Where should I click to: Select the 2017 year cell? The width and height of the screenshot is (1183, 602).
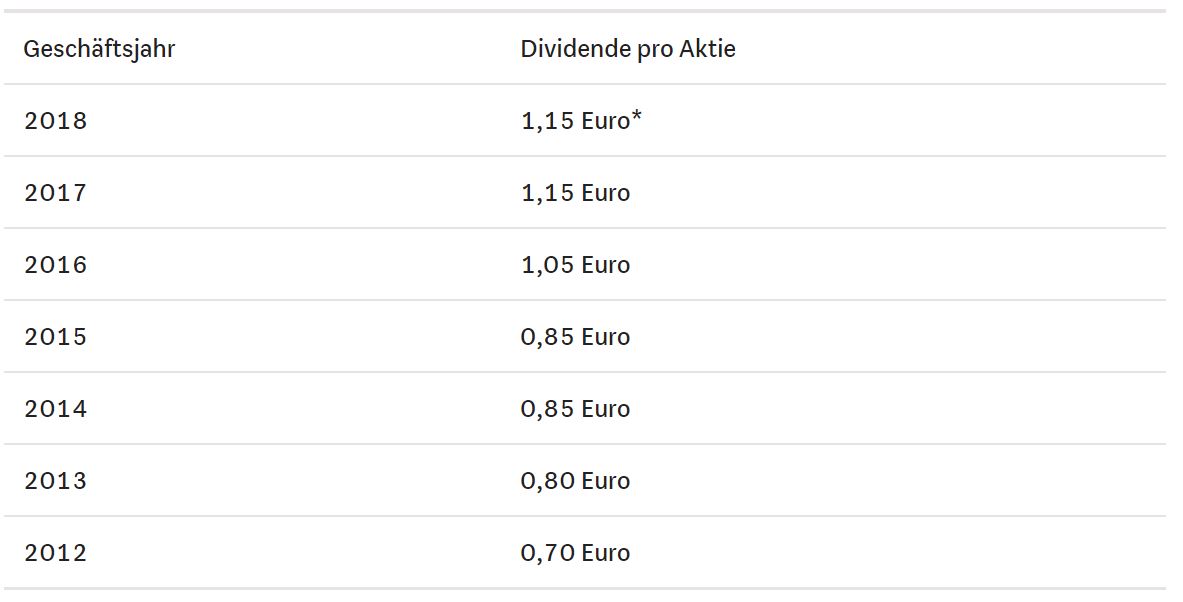56,193
